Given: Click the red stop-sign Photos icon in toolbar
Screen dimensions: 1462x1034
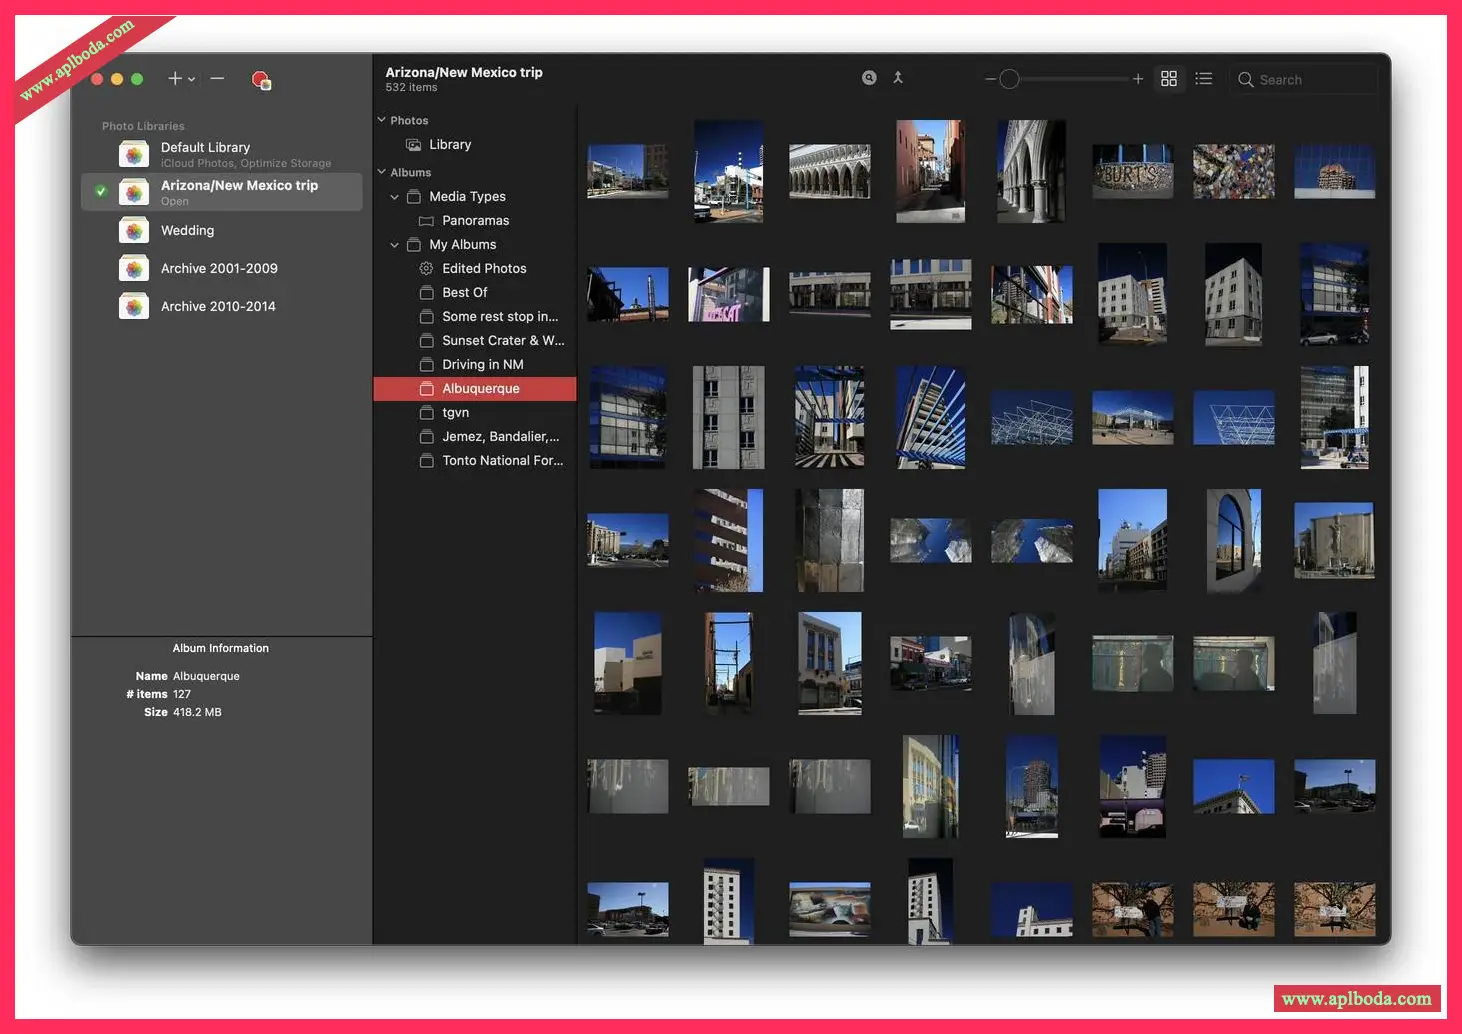Looking at the screenshot, I should pos(261,80).
